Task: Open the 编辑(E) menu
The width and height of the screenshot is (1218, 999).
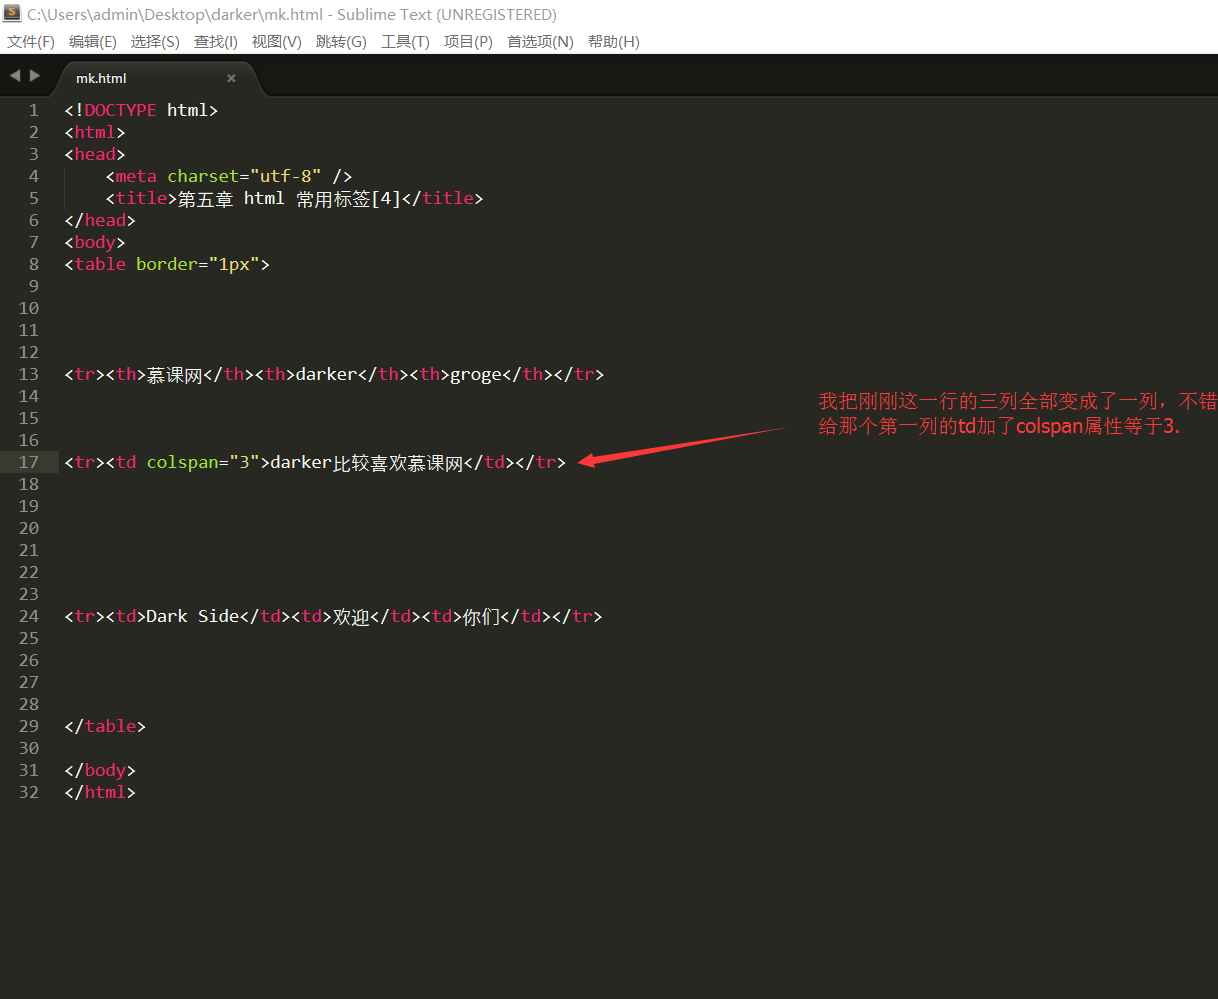Action: coord(93,41)
